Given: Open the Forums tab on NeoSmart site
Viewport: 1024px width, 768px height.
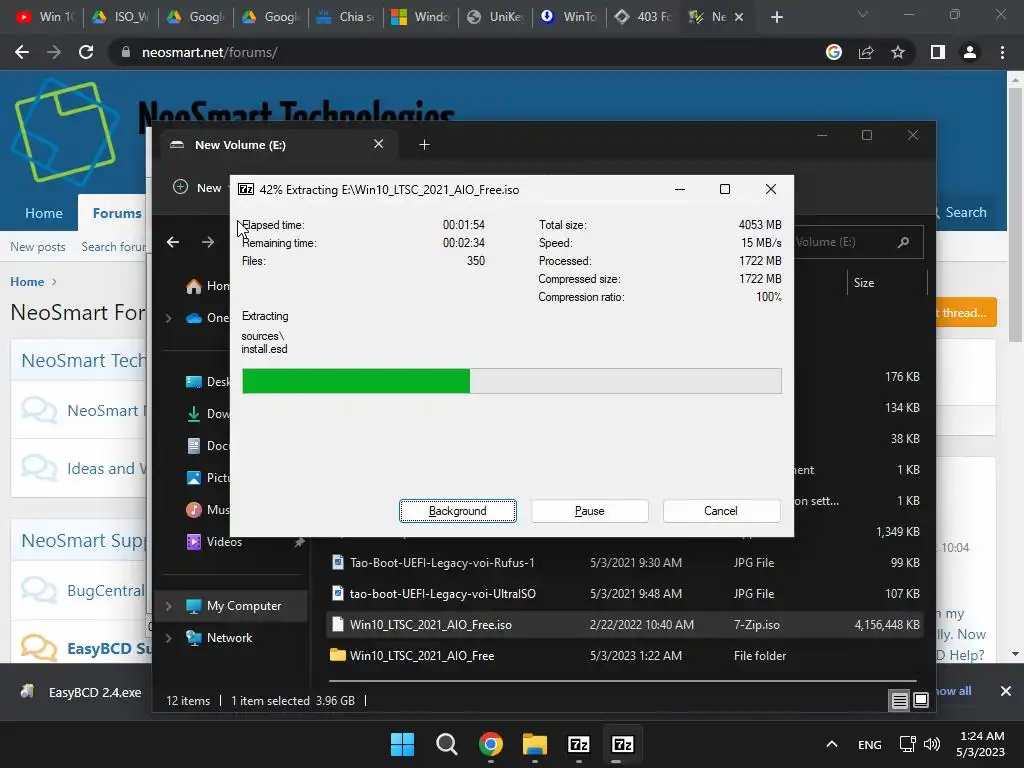Looking at the screenshot, I should click(116, 213).
